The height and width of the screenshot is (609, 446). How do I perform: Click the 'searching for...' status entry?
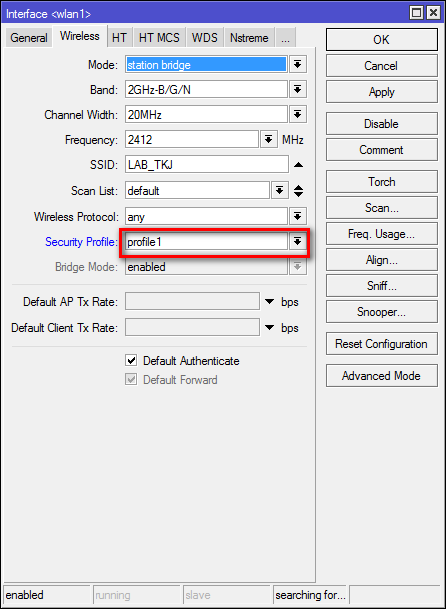tap(309, 595)
